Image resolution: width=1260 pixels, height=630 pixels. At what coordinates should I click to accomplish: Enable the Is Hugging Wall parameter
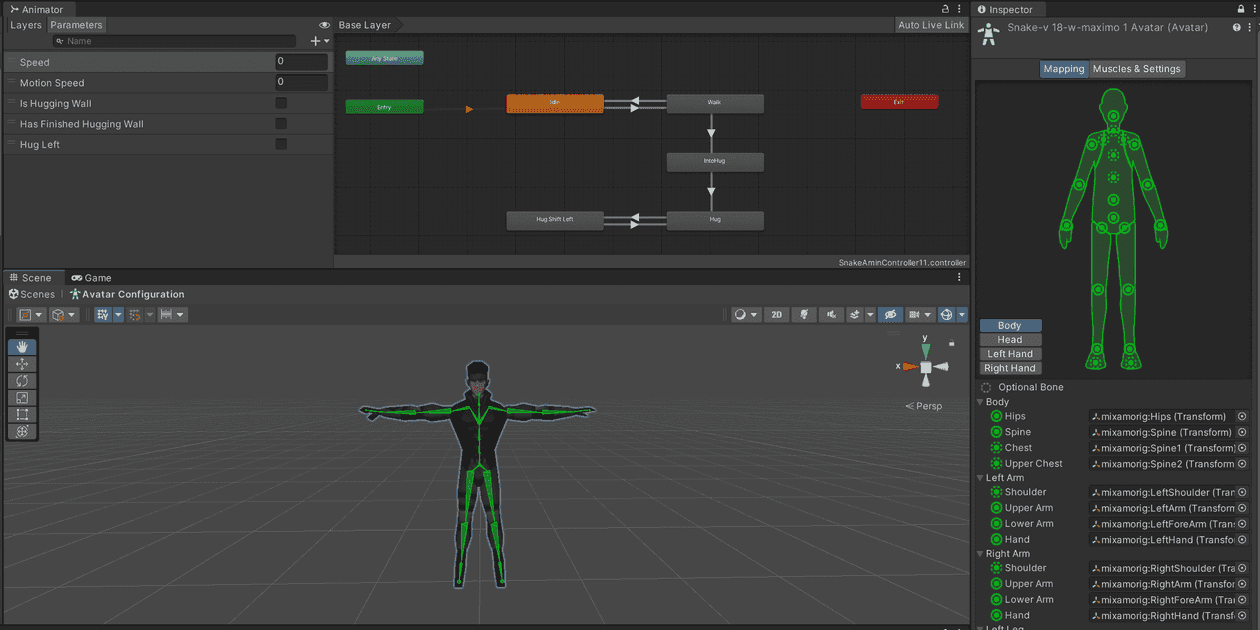pyautogui.click(x=281, y=103)
